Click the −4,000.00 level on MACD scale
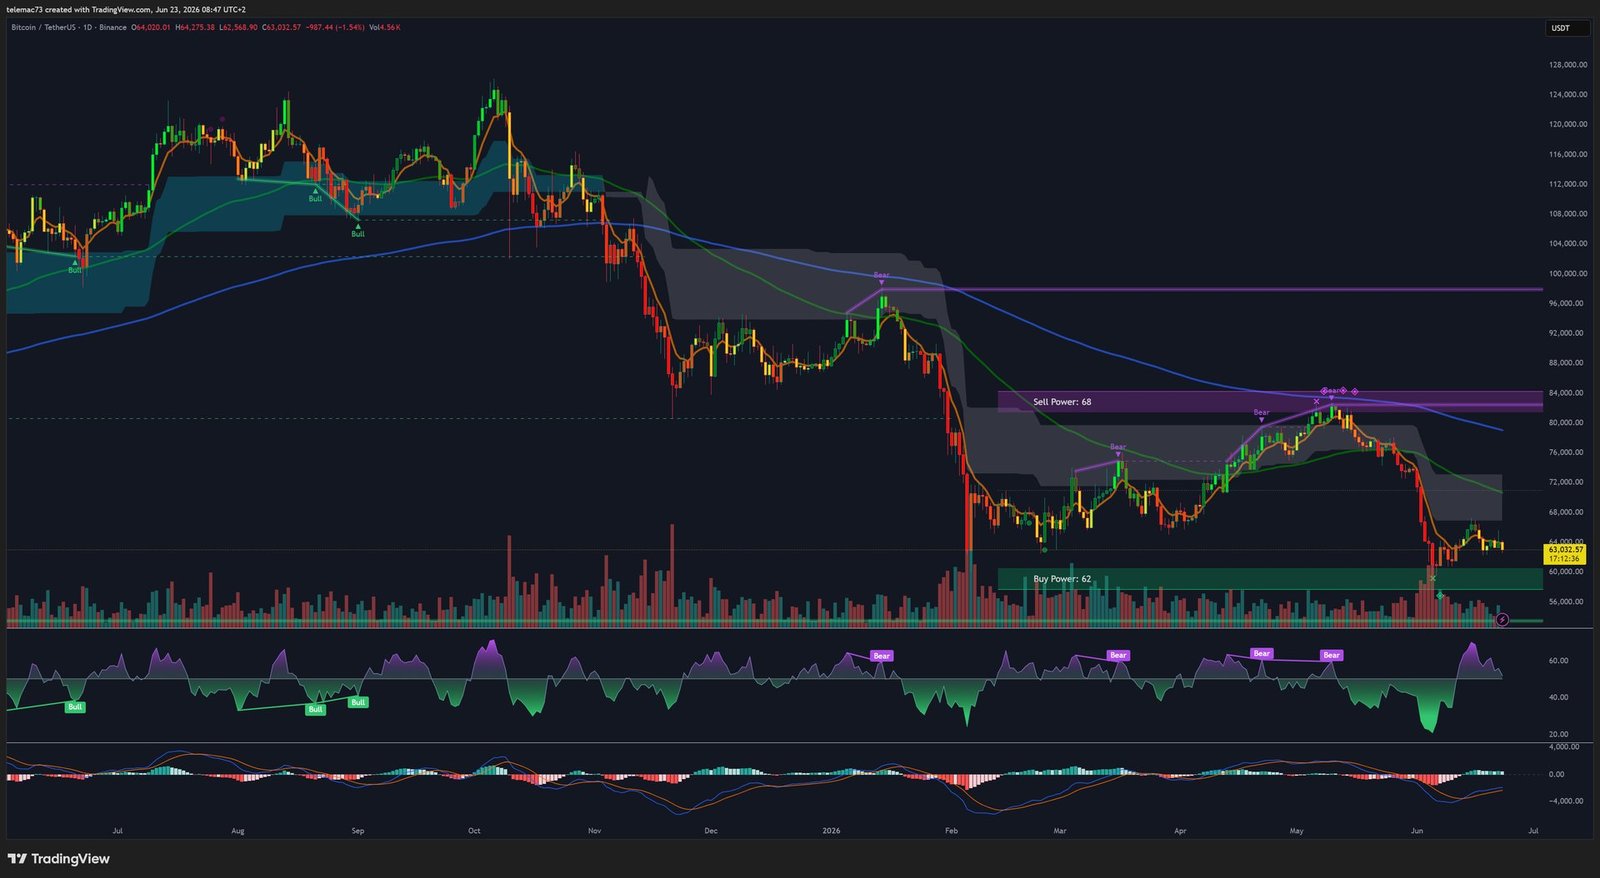 pyautogui.click(x=1564, y=801)
